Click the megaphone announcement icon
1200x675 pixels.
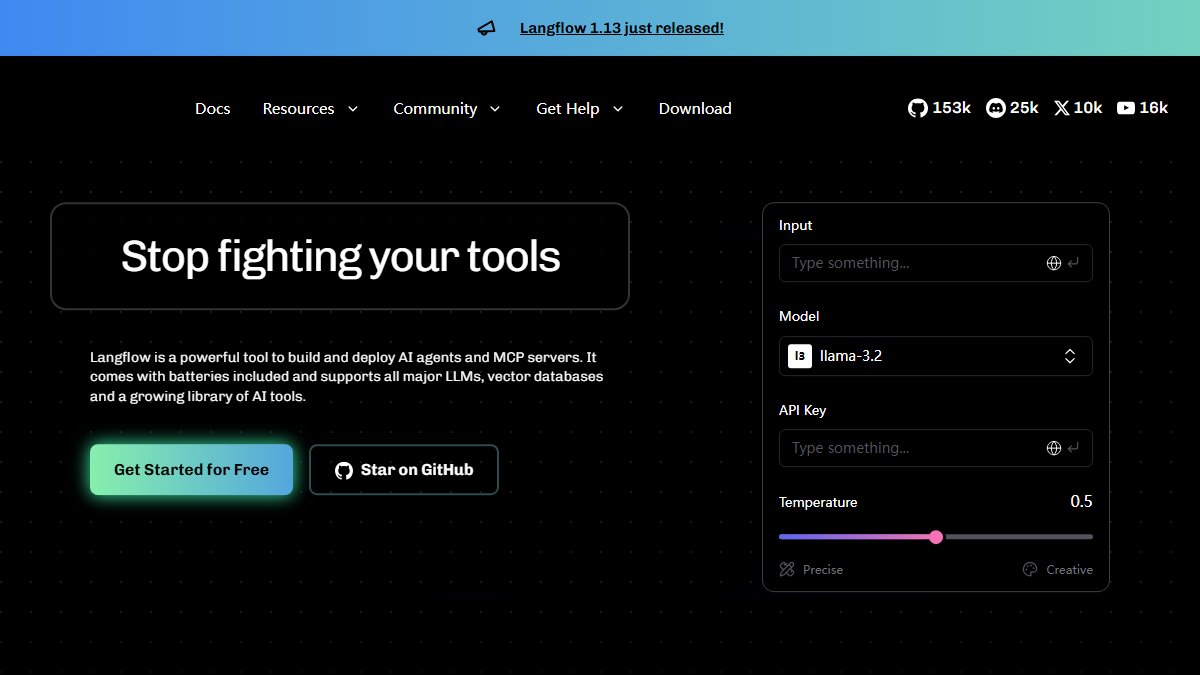tap(486, 28)
